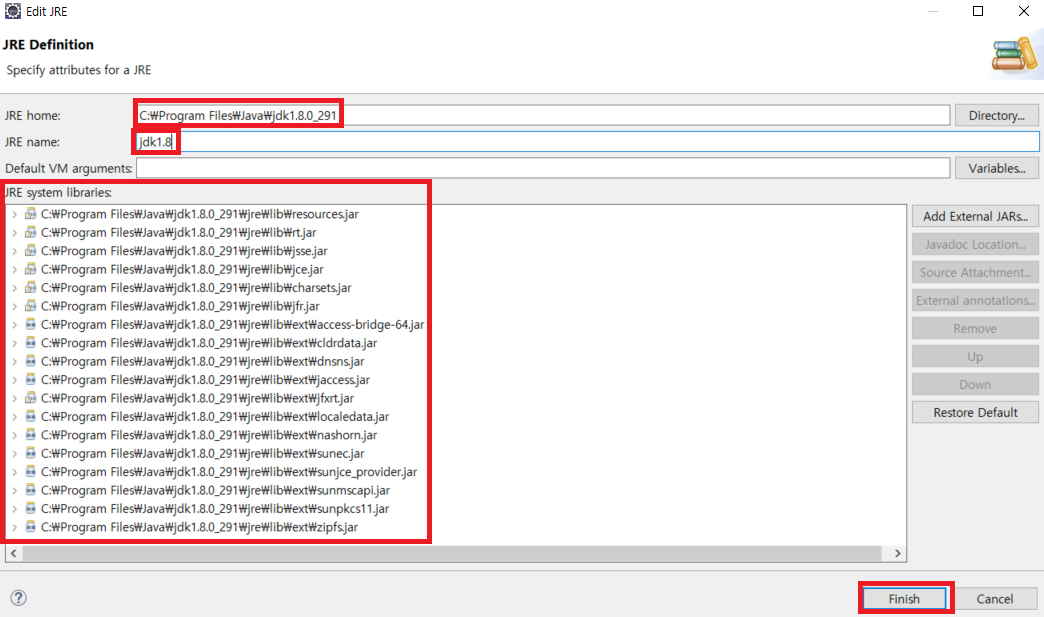
Task: Open the help question mark icon
Action: (x=19, y=598)
